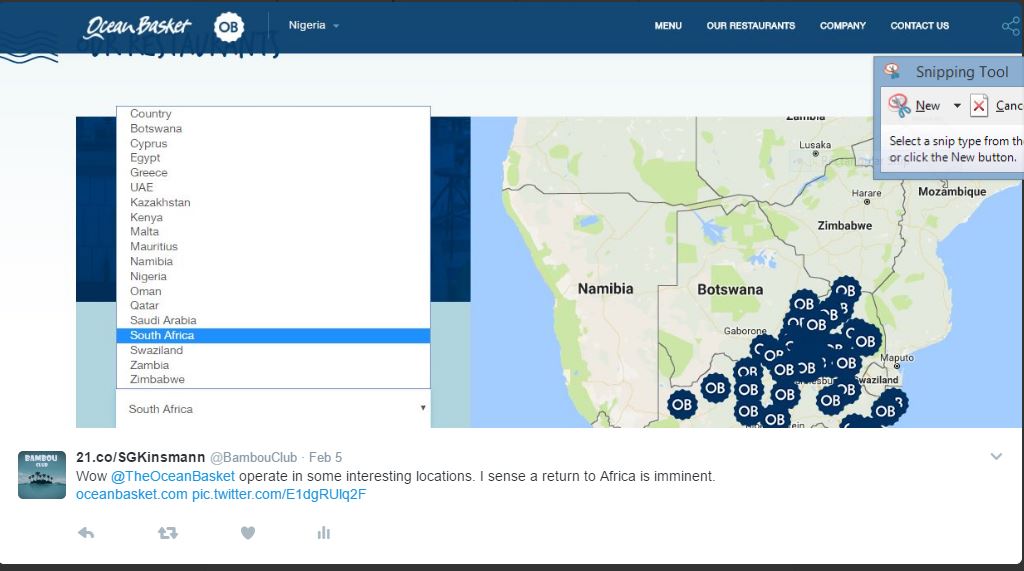Toggle the South Africa select box arrow
The width and height of the screenshot is (1024, 571).
pos(423,408)
